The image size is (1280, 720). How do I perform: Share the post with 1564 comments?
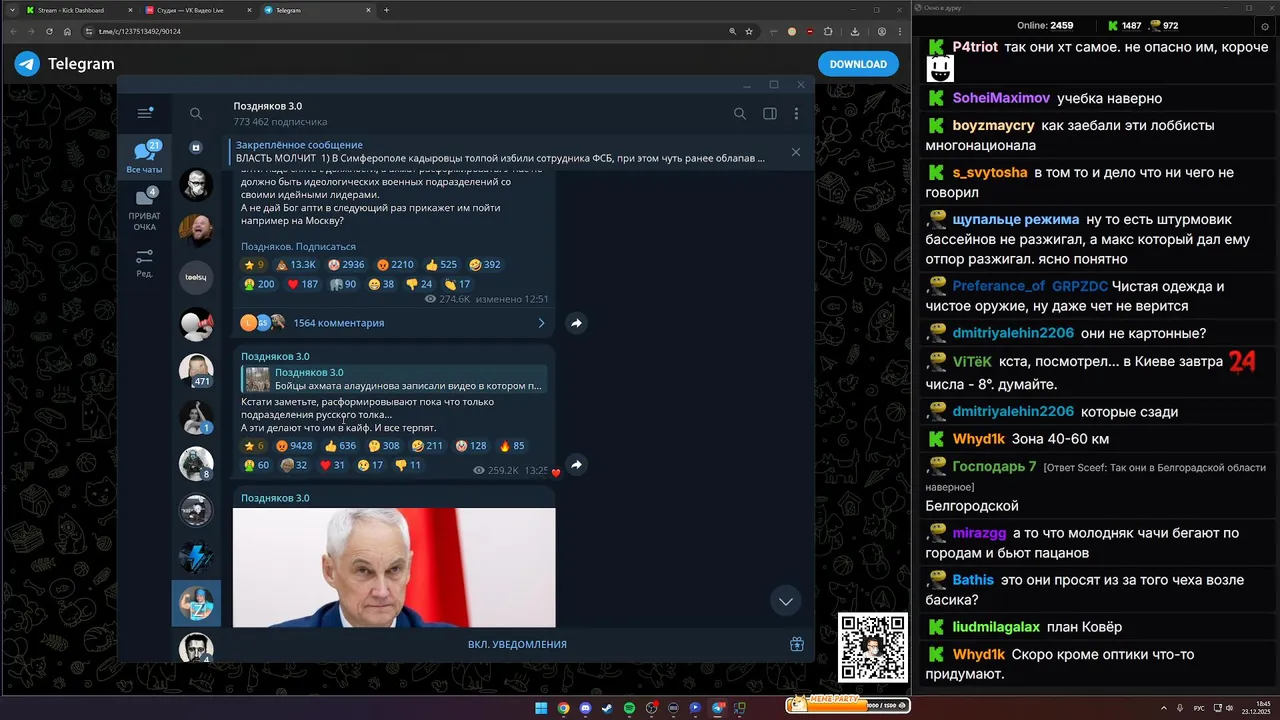[576, 323]
